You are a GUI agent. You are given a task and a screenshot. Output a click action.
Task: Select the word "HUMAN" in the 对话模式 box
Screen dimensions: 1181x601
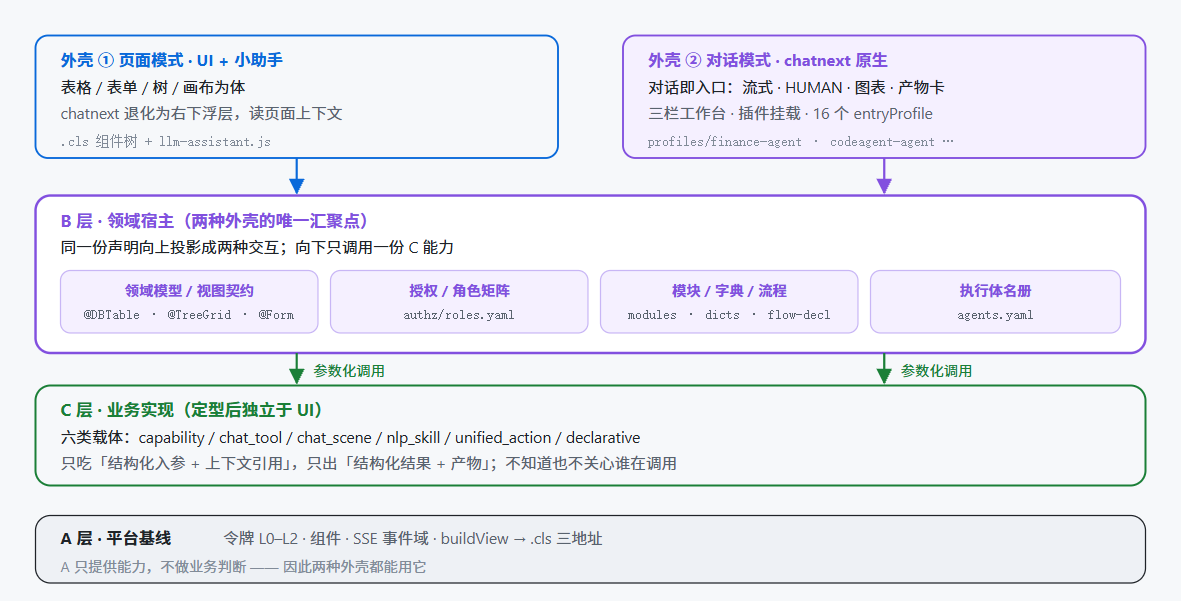pyautogui.click(x=813, y=87)
